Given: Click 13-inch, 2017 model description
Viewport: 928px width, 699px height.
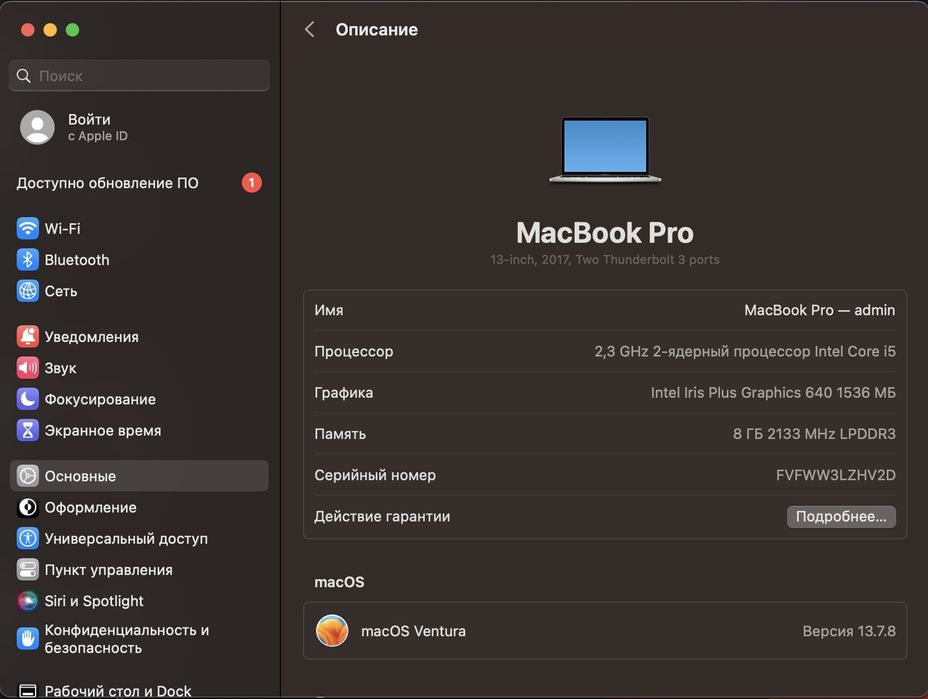Looking at the screenshot, I should click(x=605, y=259).
